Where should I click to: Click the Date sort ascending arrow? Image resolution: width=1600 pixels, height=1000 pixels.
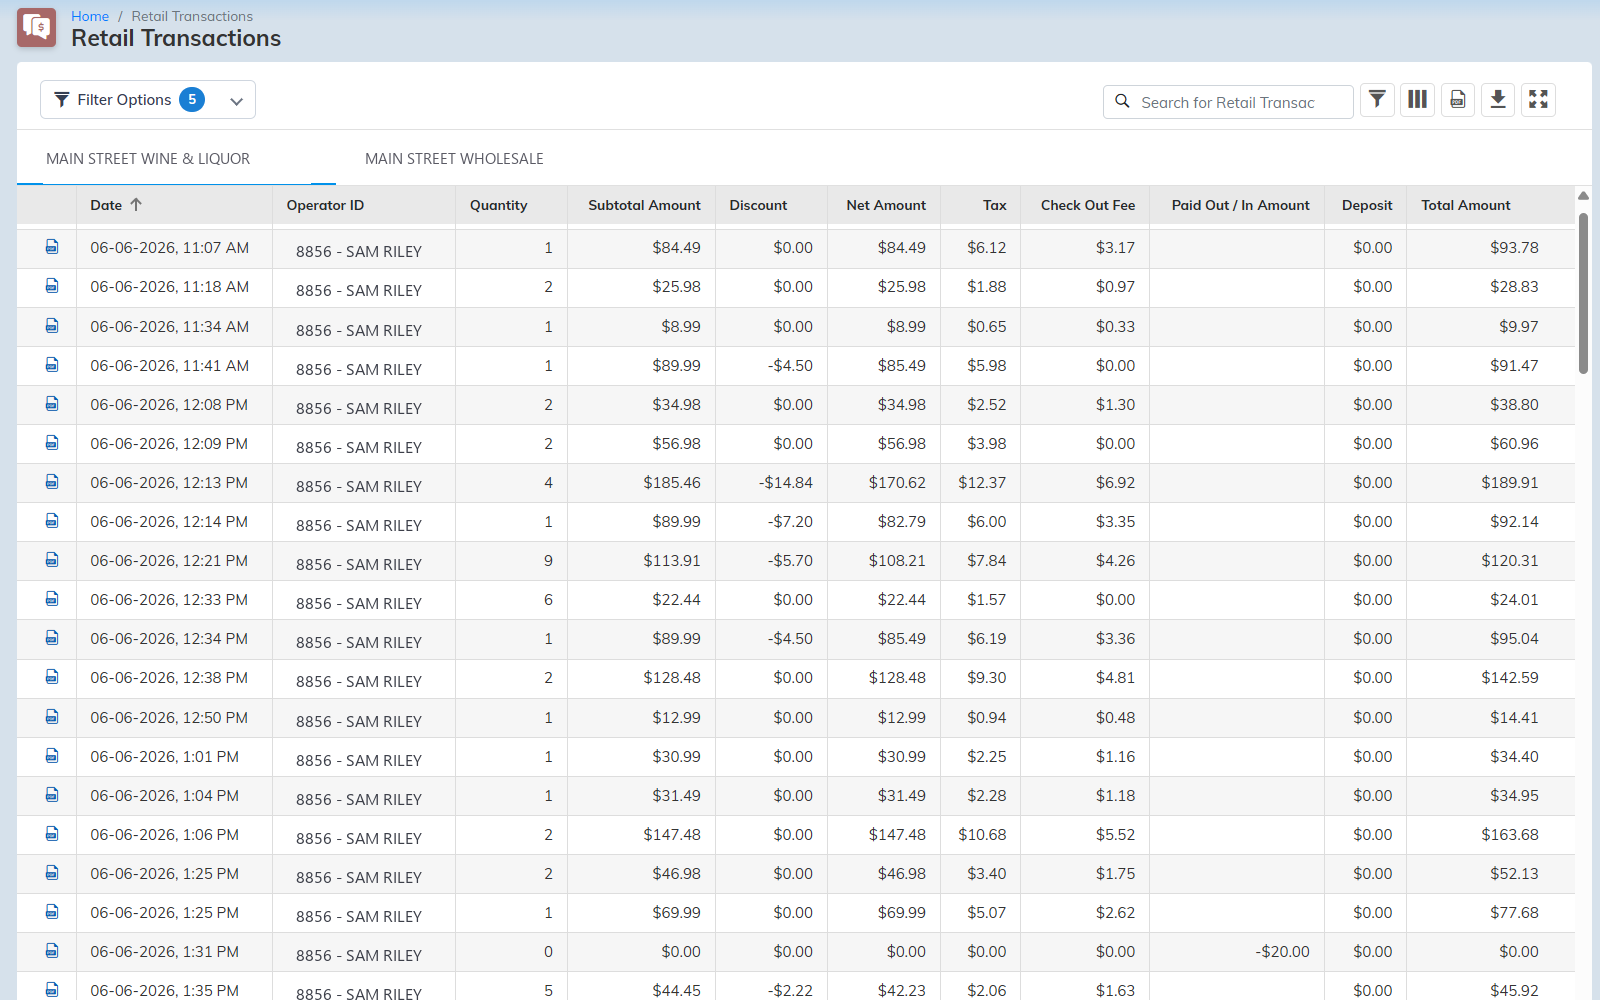point(136,204)
